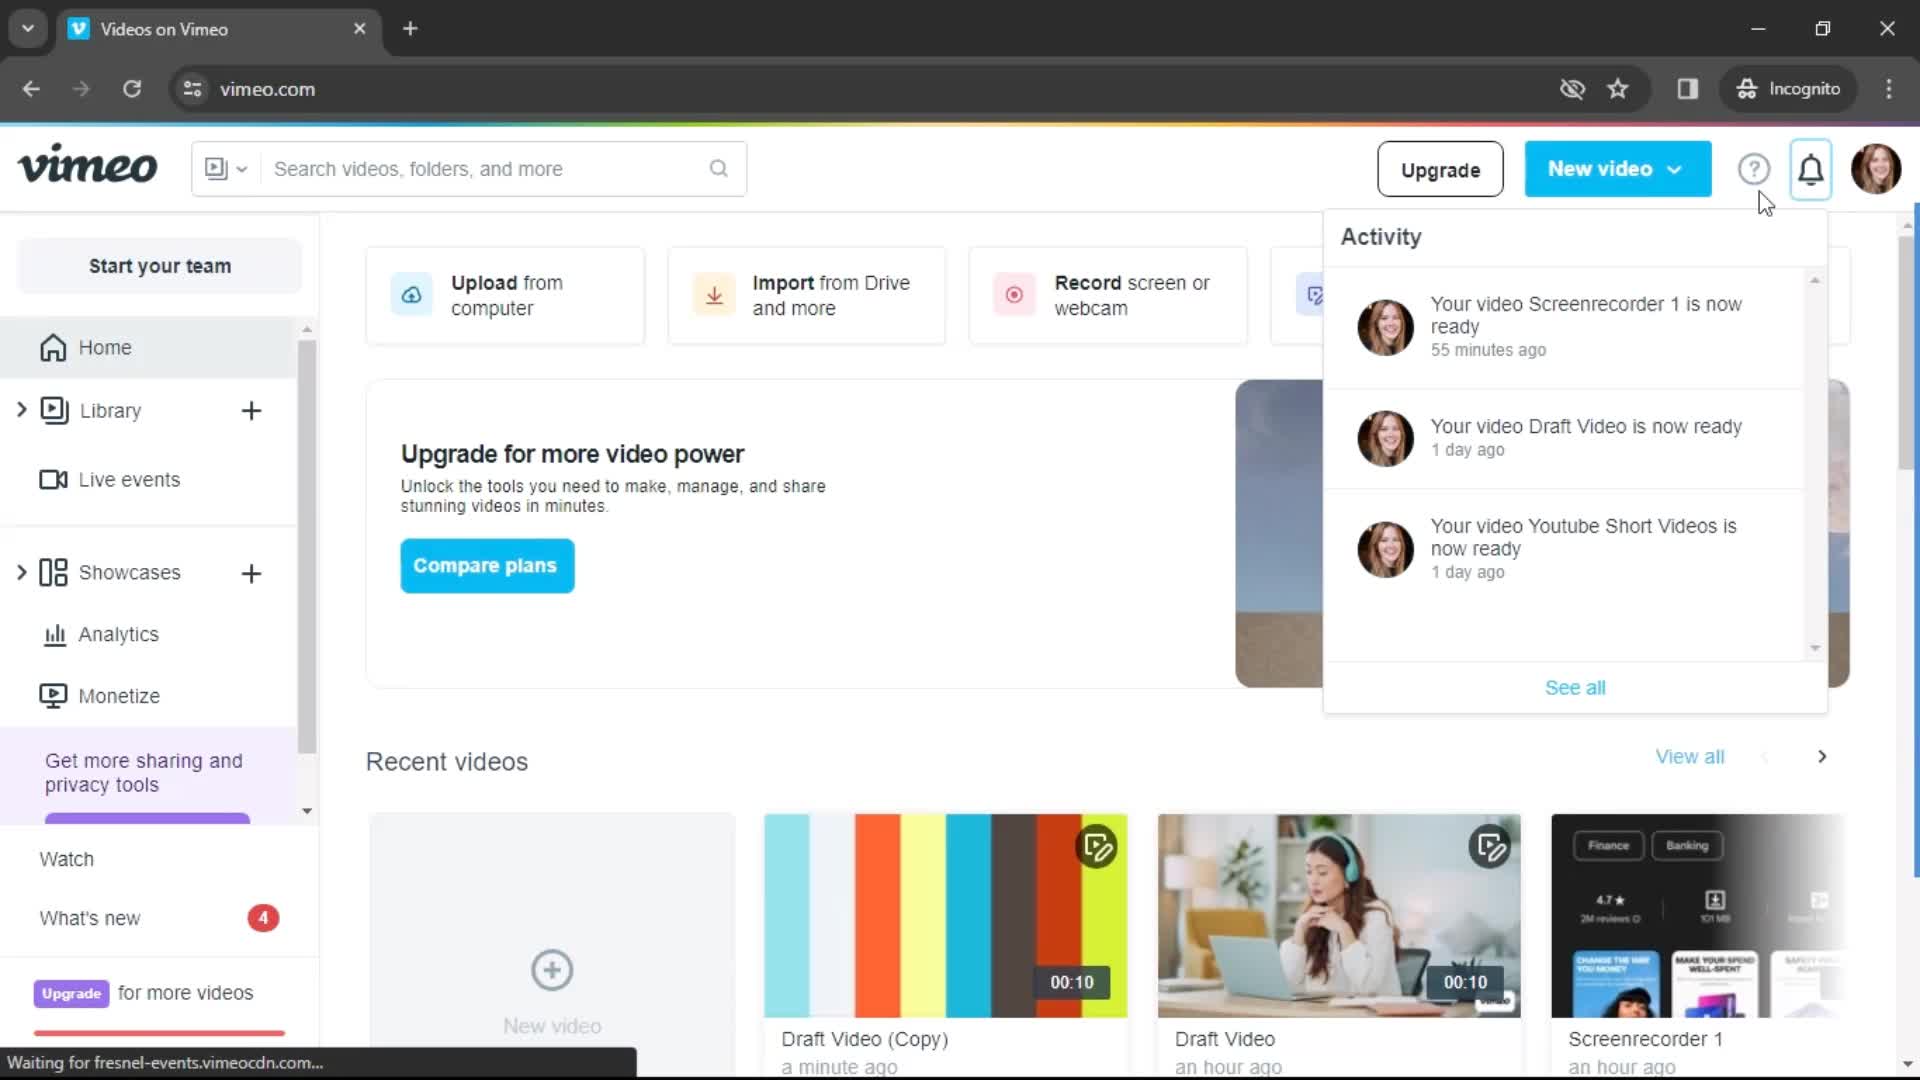Click the next arrow for recent videos
Viewport: 1920px width, 1080px height.
point(1821,757)
